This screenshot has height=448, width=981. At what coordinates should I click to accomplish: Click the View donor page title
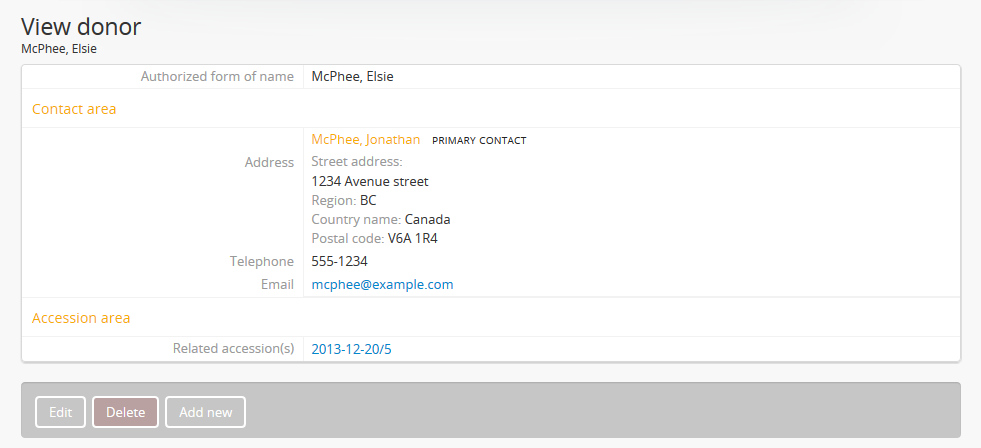81,27
